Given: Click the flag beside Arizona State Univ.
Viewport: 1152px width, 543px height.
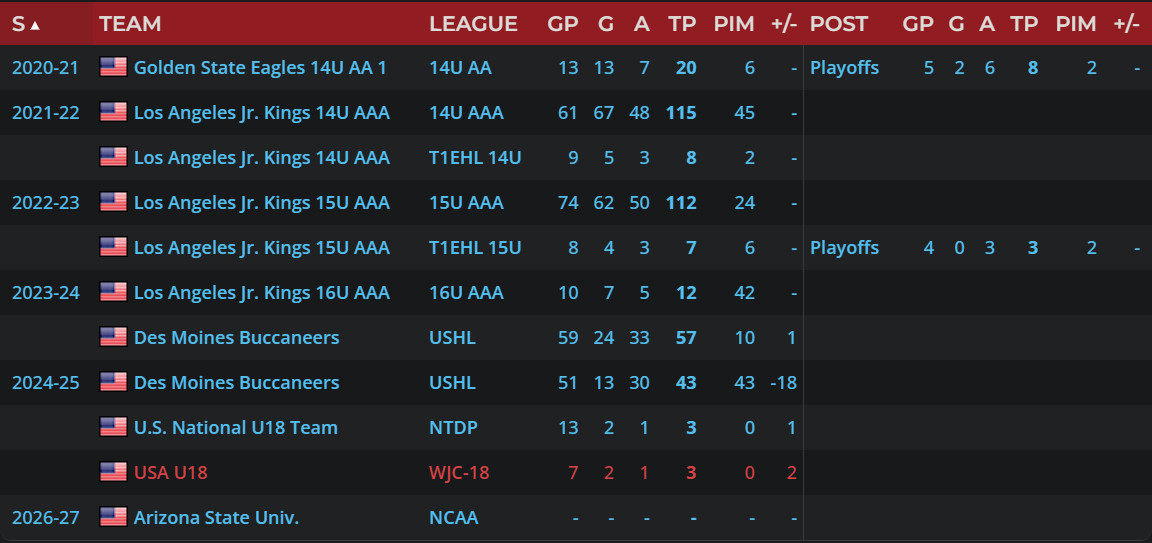Looking at the screenshot, I should point(113,517).
